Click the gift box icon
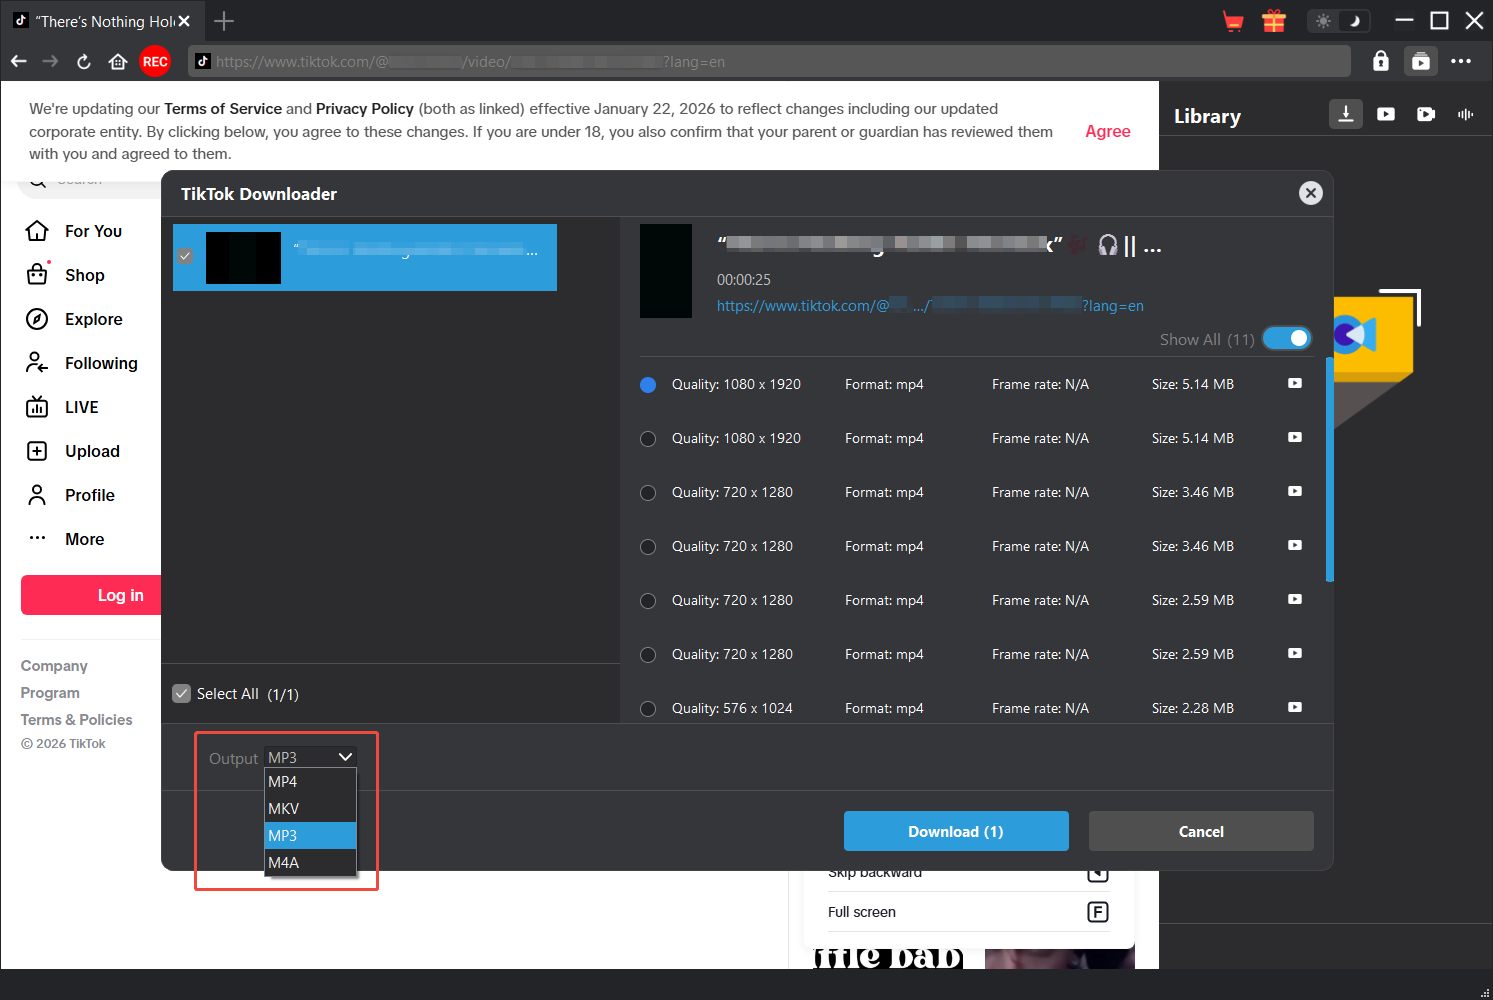1493x1000 pixels. 1273,21
